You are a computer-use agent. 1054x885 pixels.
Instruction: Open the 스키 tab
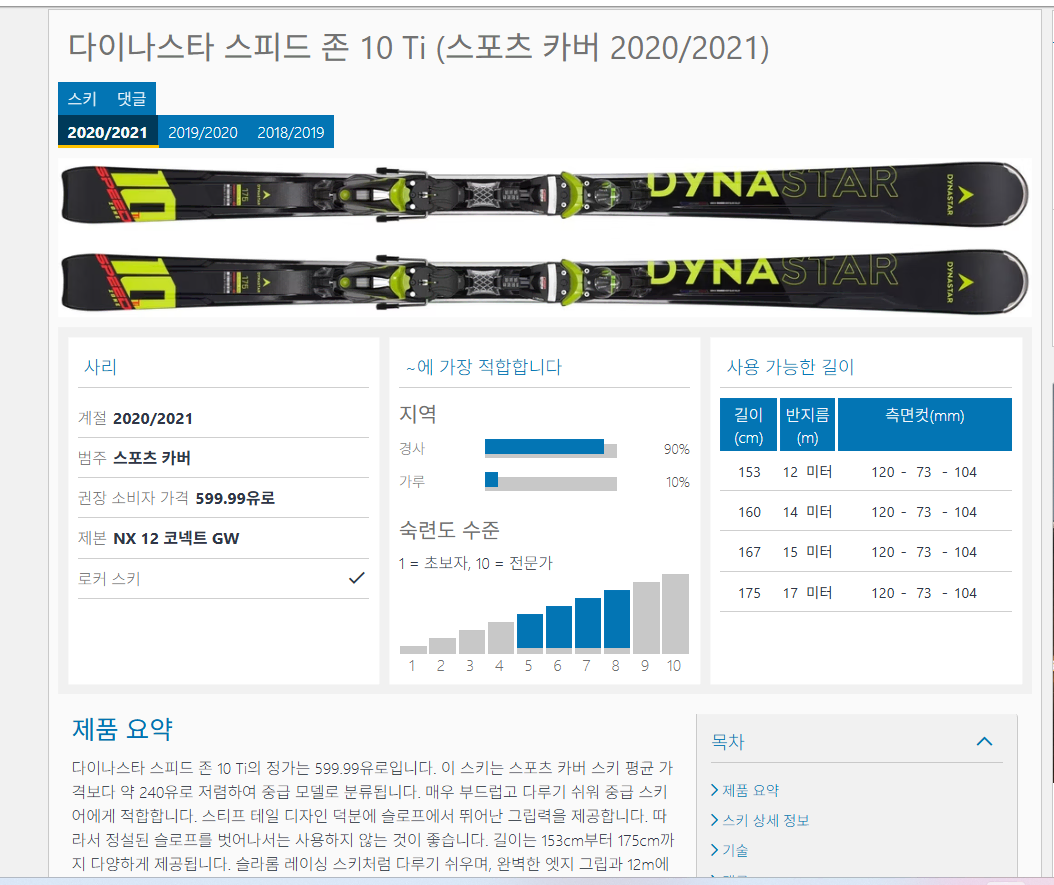(x=82, y=99)
